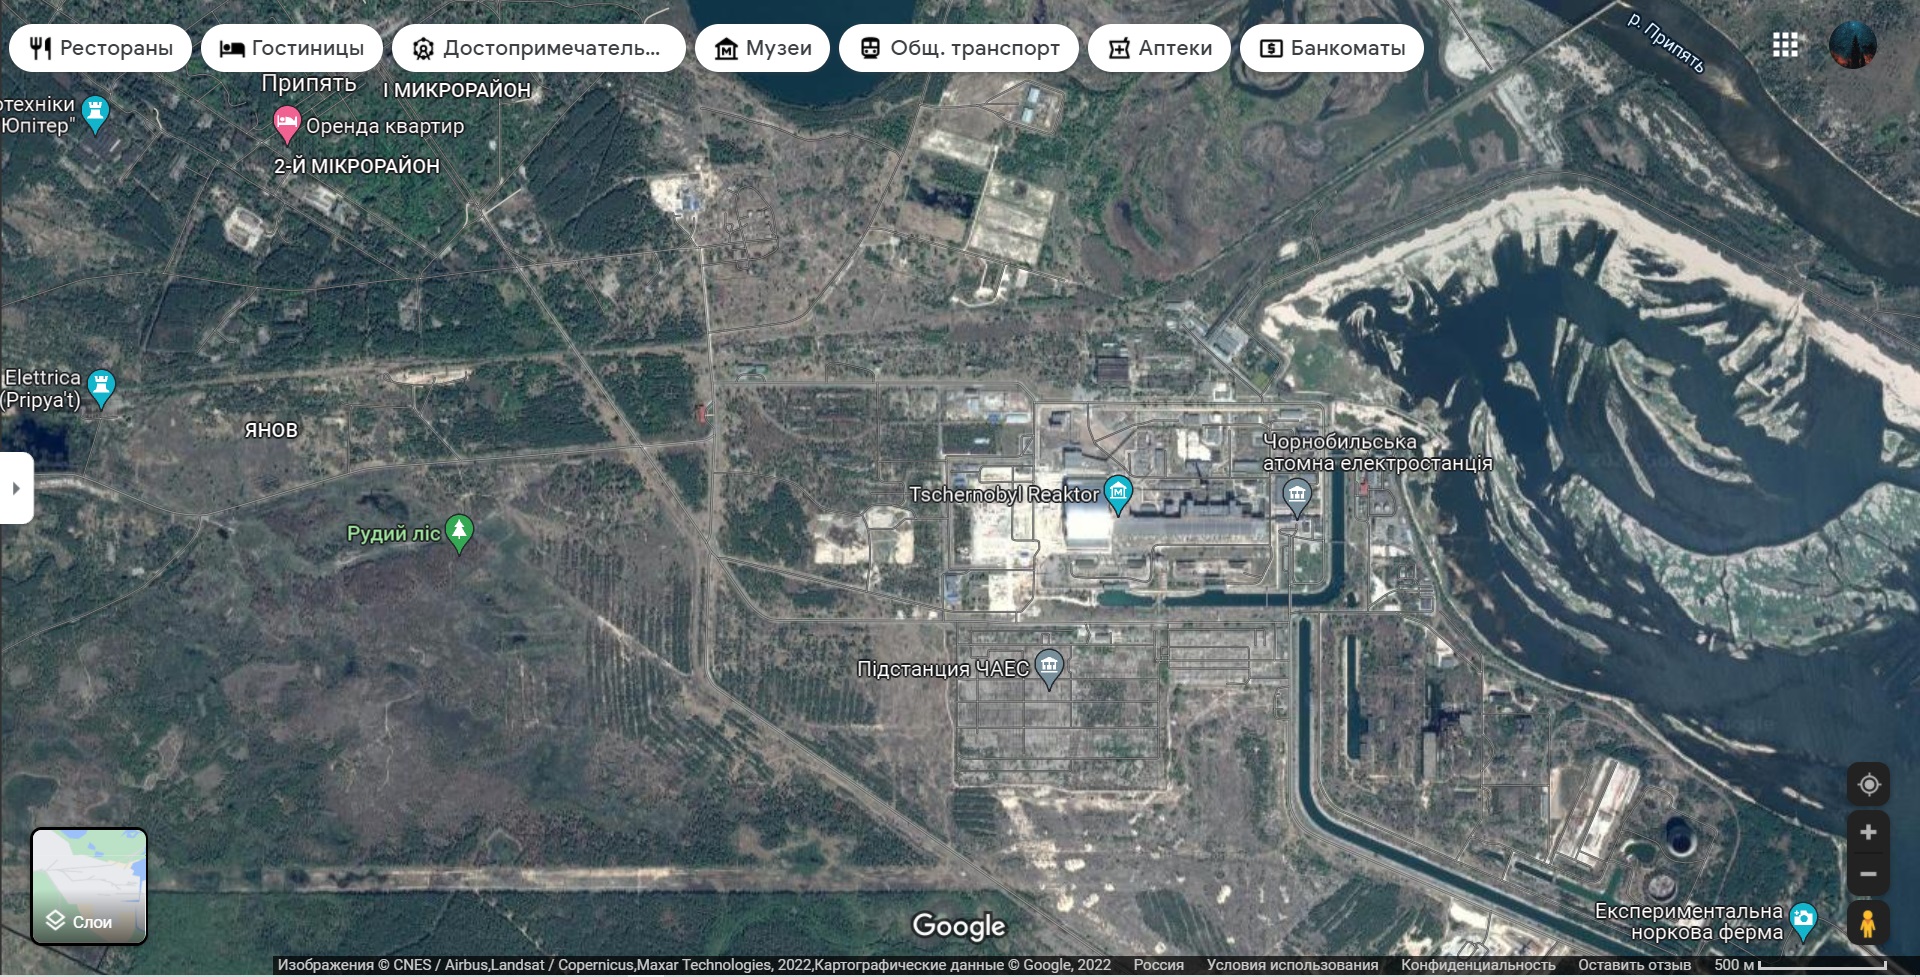Open Условия использования link
1920x977 pixels.
point(1292,965)
